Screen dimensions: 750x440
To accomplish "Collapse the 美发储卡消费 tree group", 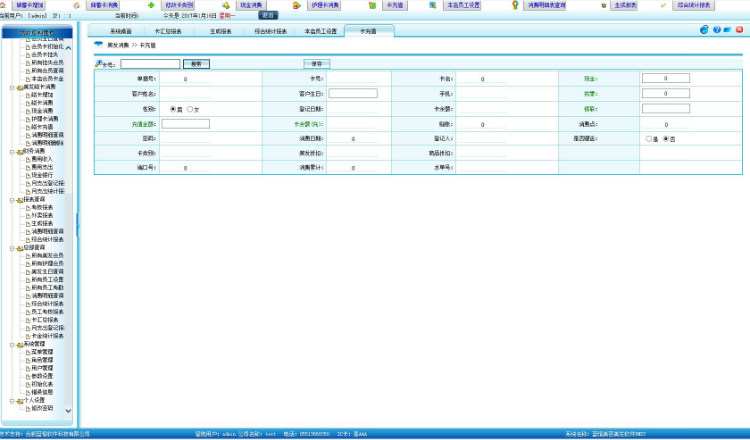I will [x=12, y=88].
